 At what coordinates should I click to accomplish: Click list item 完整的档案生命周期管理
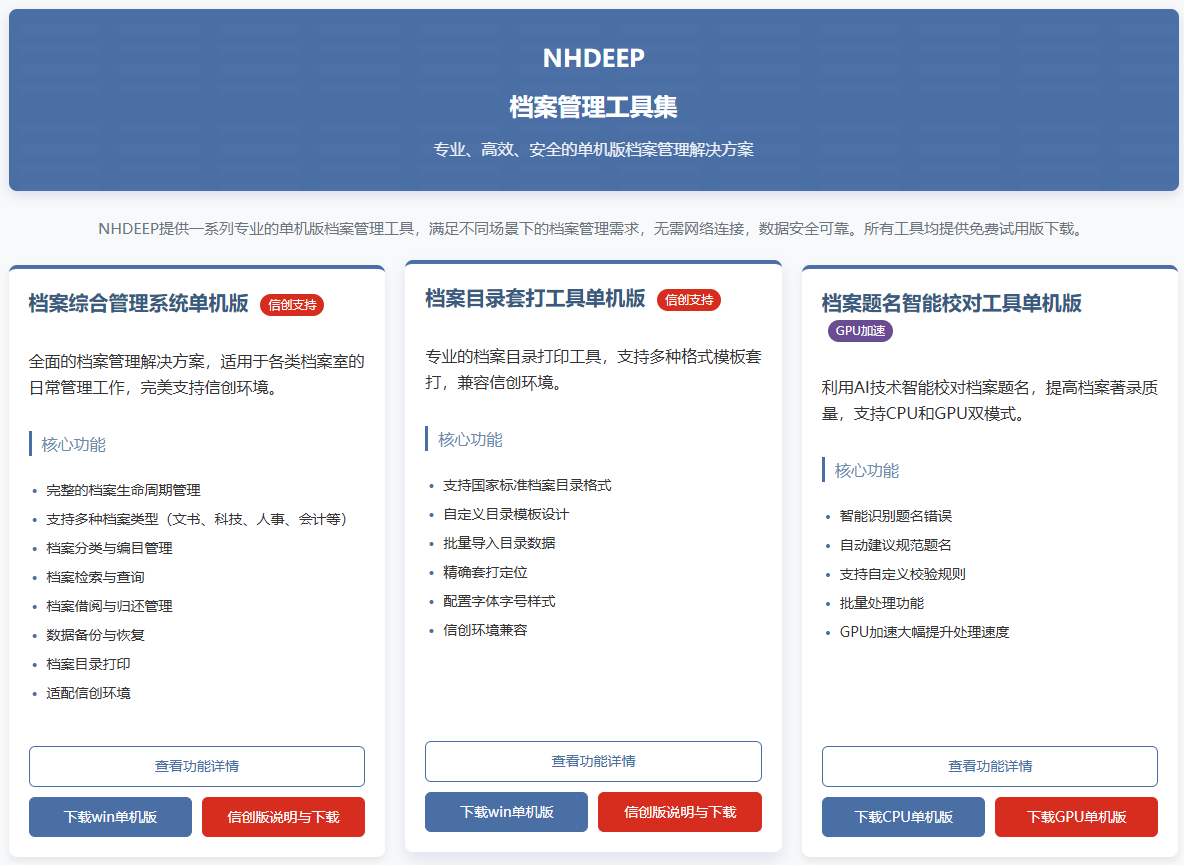tap(123, 491)
